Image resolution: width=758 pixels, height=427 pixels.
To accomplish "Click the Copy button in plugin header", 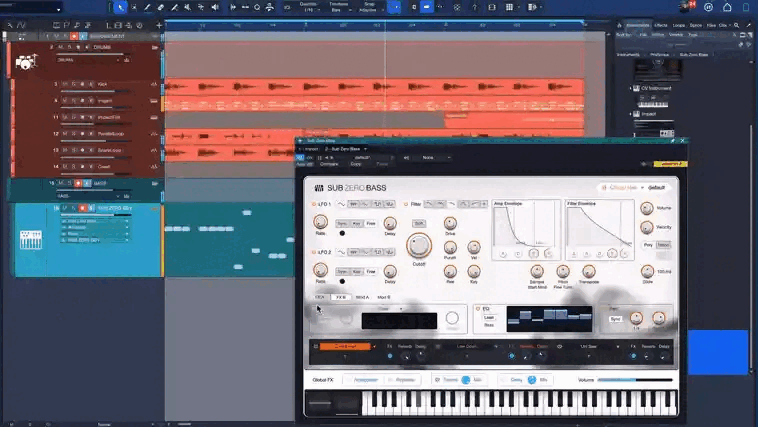I will tap(356, 164).
